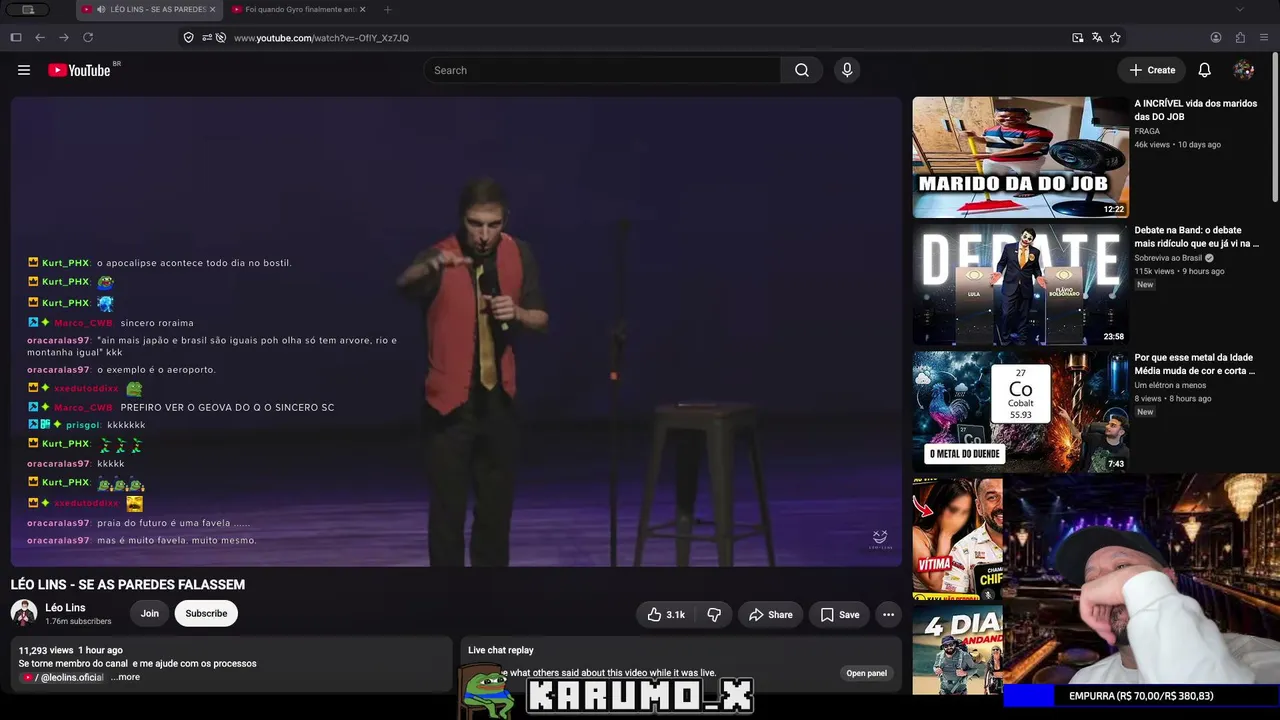Switch to the 'LÉO LINS - SE AS PAREDES' tab

(x=148, y=10)
